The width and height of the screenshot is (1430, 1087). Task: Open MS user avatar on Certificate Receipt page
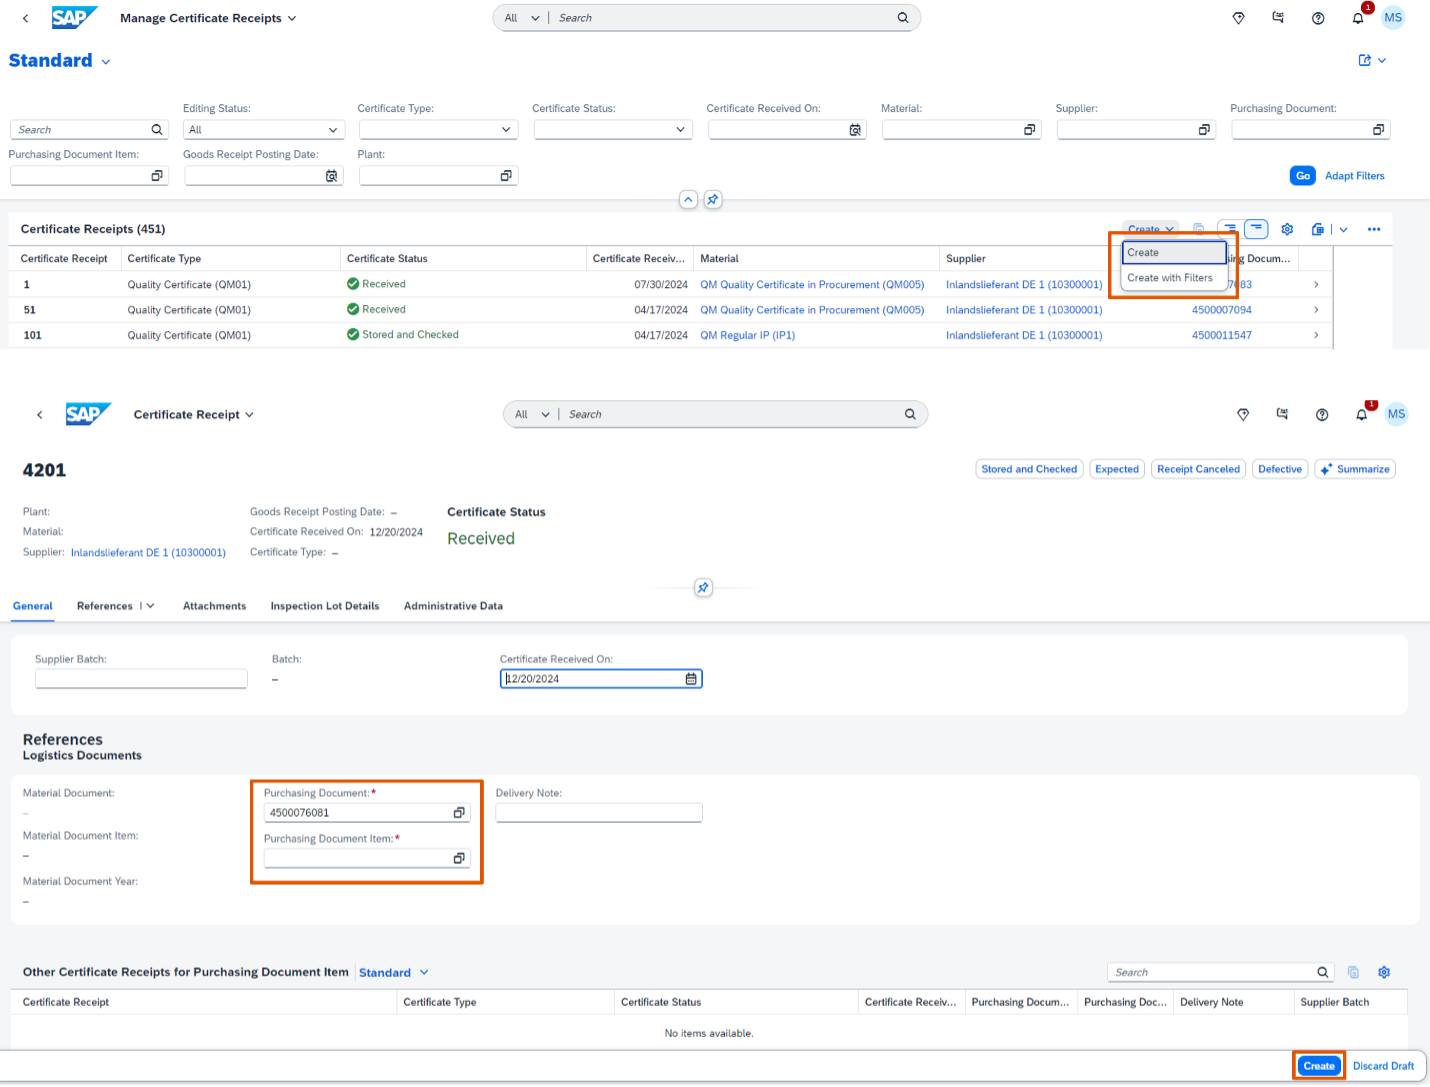coord(1397,414)
